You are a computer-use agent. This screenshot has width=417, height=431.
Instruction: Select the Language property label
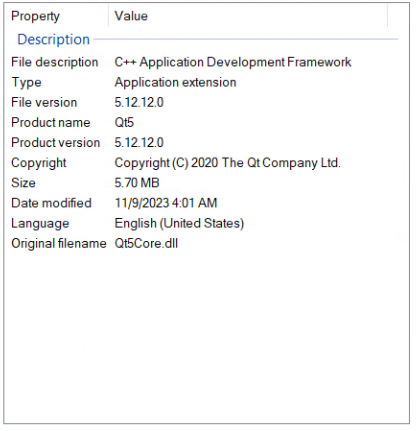pyautogui.click(x=40, y=223)
